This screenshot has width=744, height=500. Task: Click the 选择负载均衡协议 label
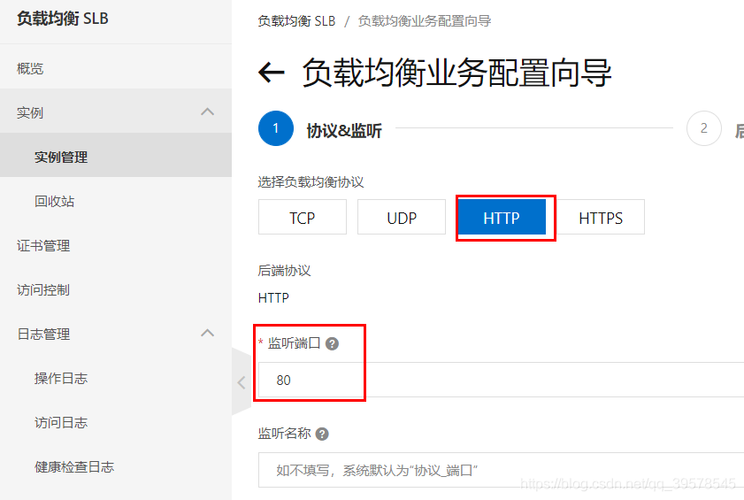point(311,182)
